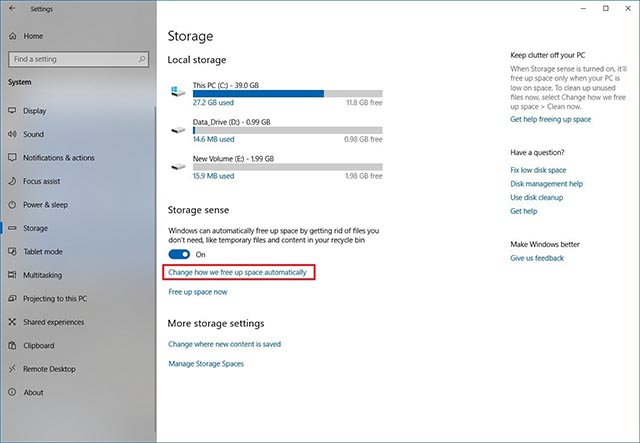Click the Remote Desktop icon
This screenshot has width=640, height=443.
pos(12,369)
